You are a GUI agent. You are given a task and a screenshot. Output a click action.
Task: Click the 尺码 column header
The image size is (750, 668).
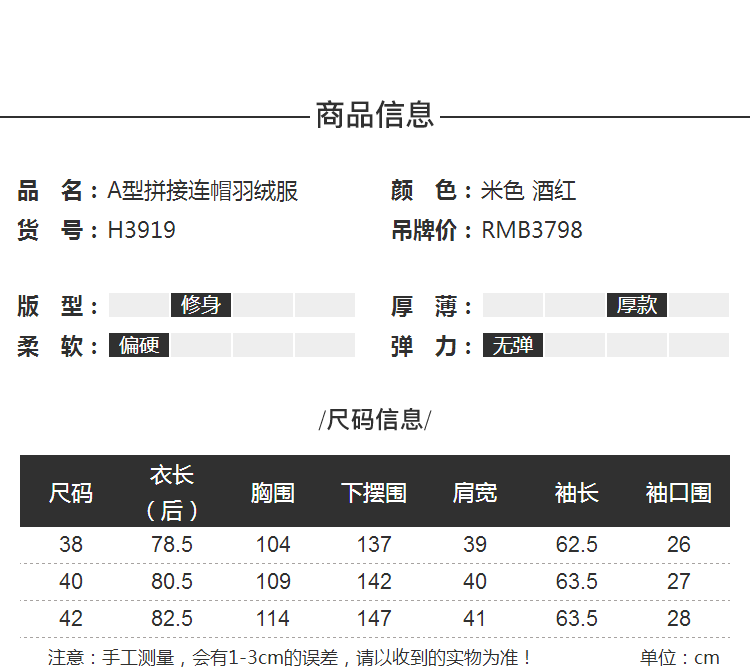(71, 493)
